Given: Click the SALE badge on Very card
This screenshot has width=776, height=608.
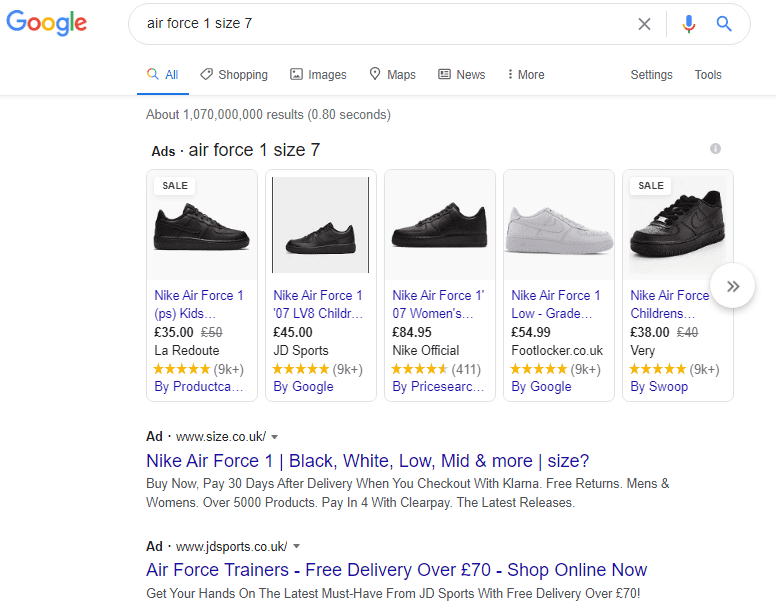Looking at the screenshot, I should tap(651, 186).
